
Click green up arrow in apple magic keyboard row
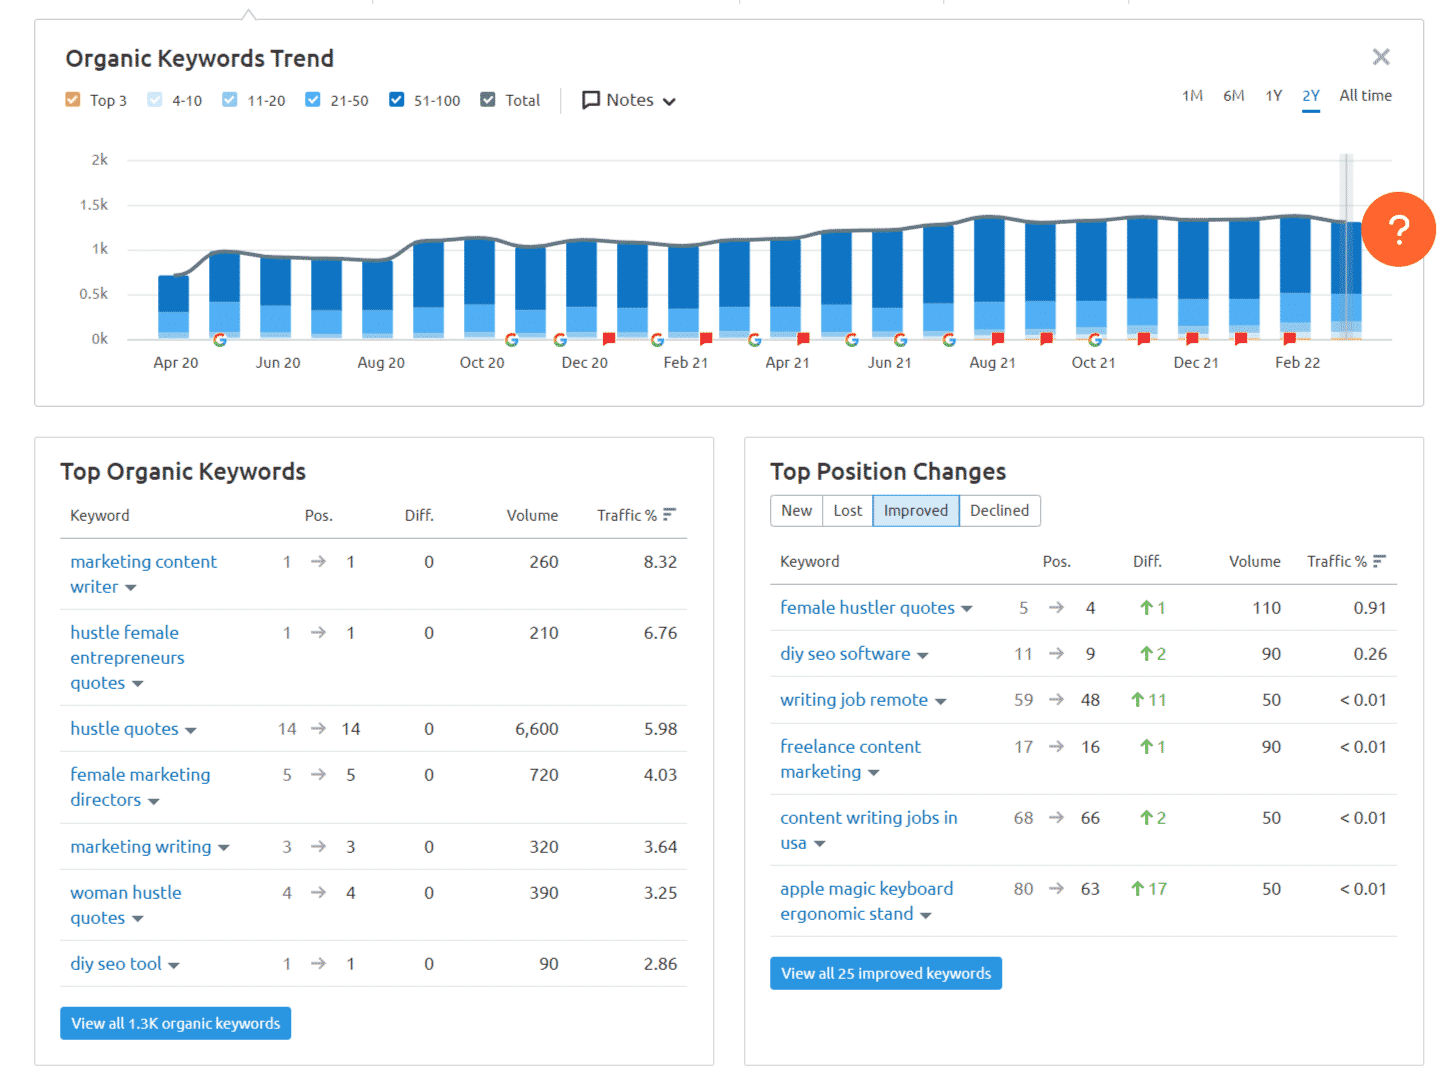click(1137, 888)
